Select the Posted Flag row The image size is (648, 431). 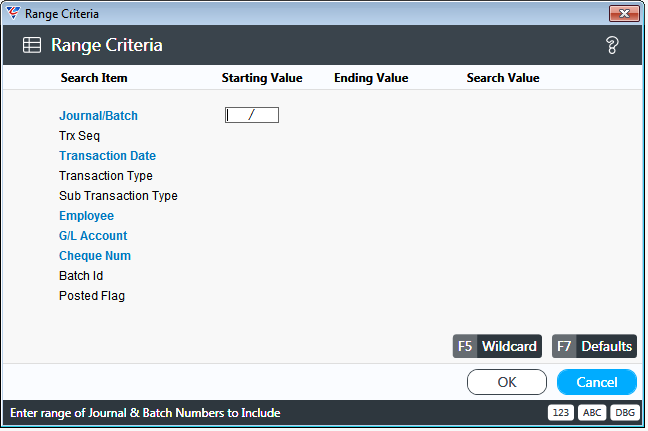pos(92,296)
